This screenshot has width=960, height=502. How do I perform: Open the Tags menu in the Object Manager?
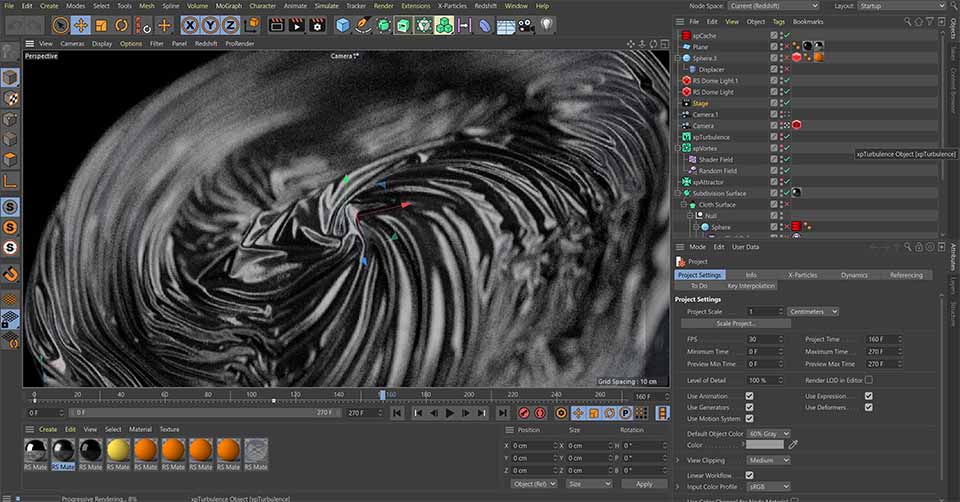click(778, 21)
